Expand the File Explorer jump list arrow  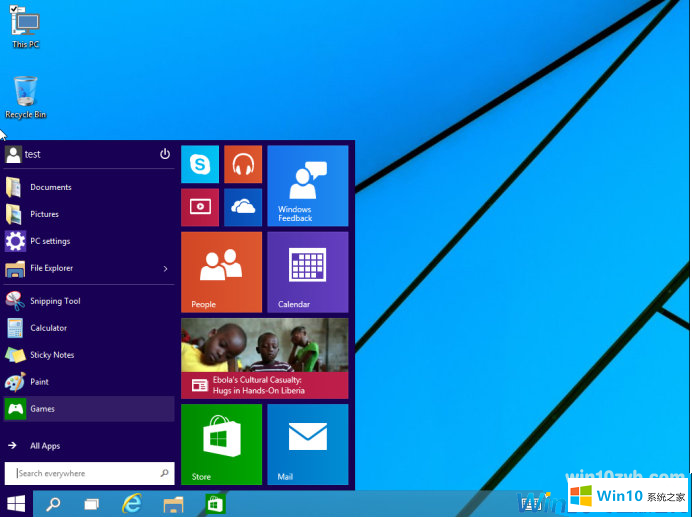tap(165, 269)
